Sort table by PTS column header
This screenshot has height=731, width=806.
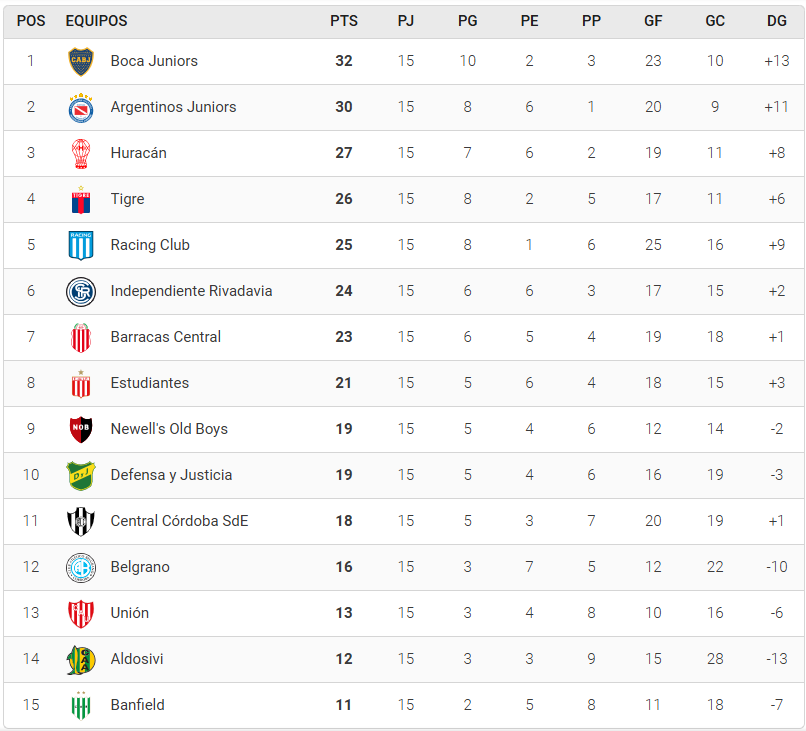(344, 21)
